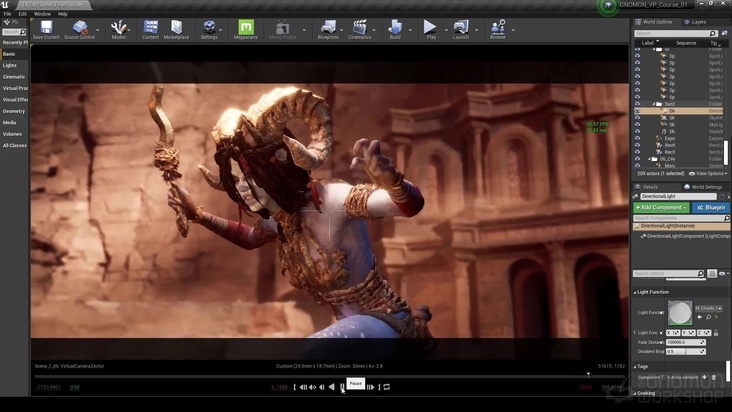Use the arrow icon under M_Clouds
Screen dimensions: 732x412
699,317
